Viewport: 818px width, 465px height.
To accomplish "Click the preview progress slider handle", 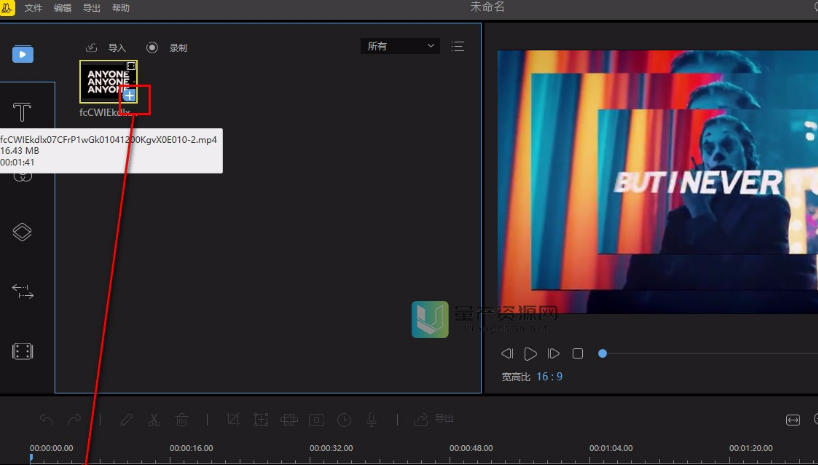I will pyautogui.click(x=603, y=354).
